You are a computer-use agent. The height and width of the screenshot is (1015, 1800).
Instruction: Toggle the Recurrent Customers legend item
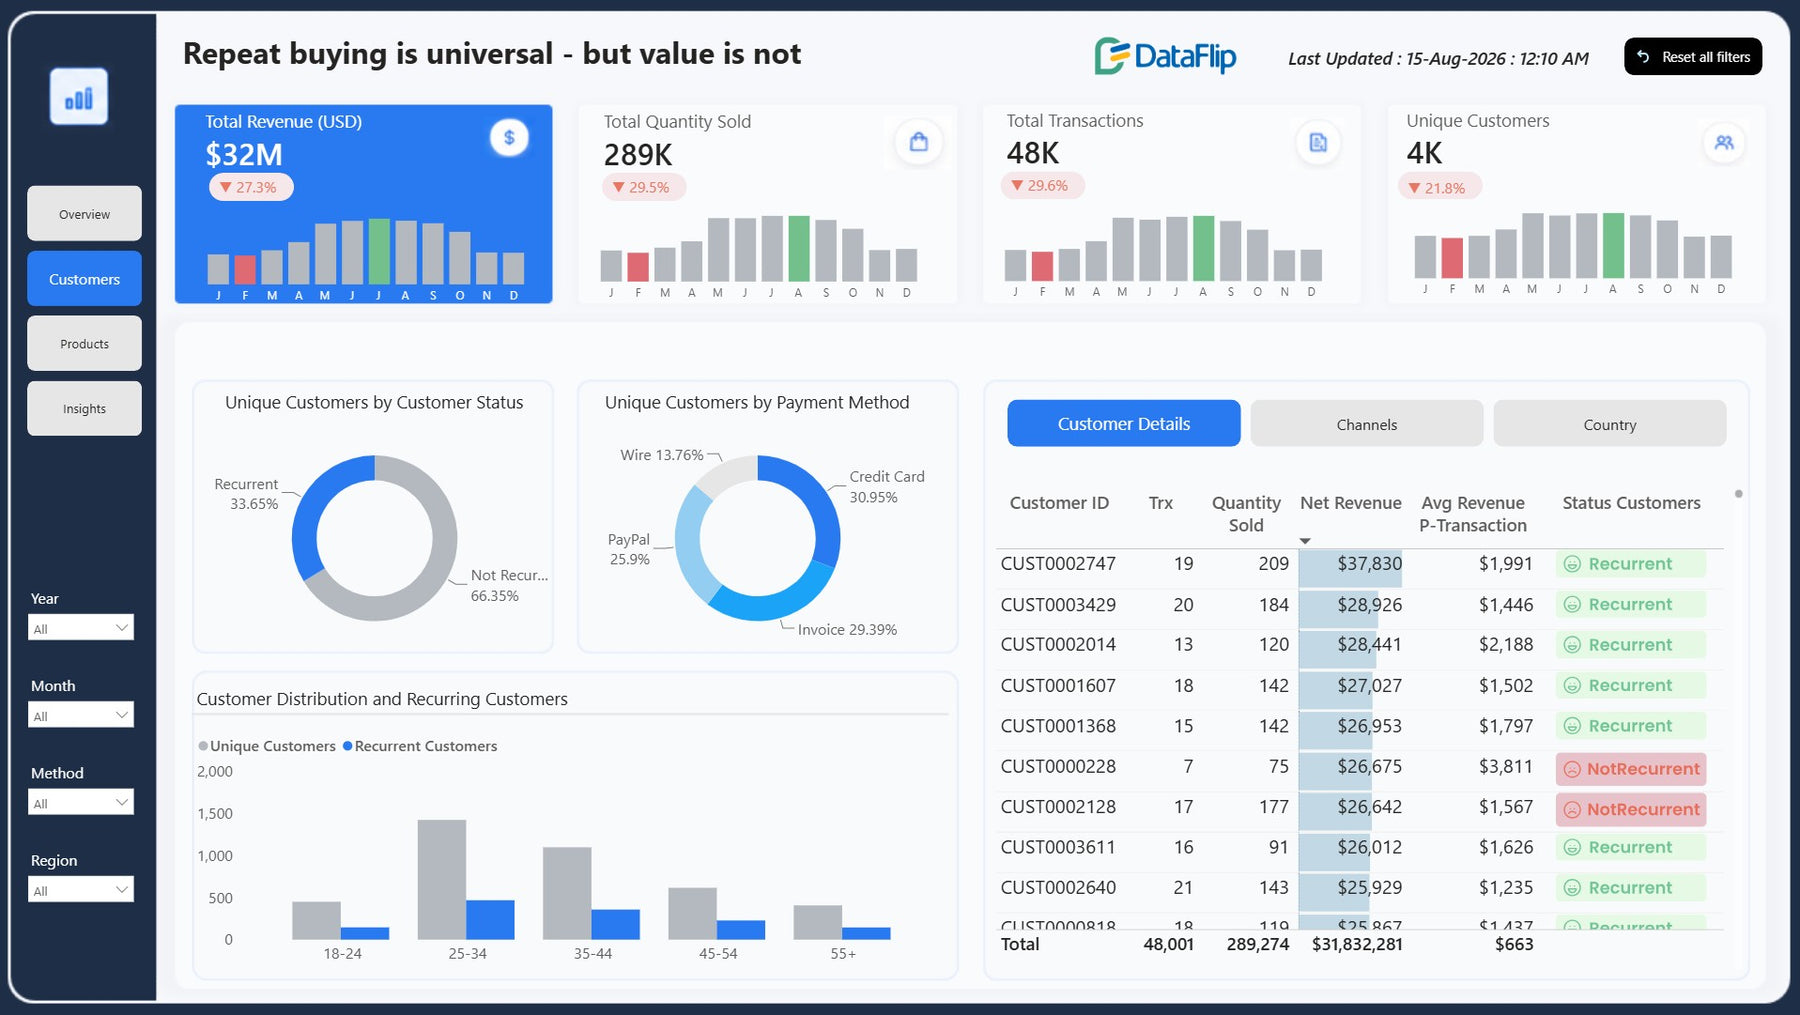[x=420, y=746]
